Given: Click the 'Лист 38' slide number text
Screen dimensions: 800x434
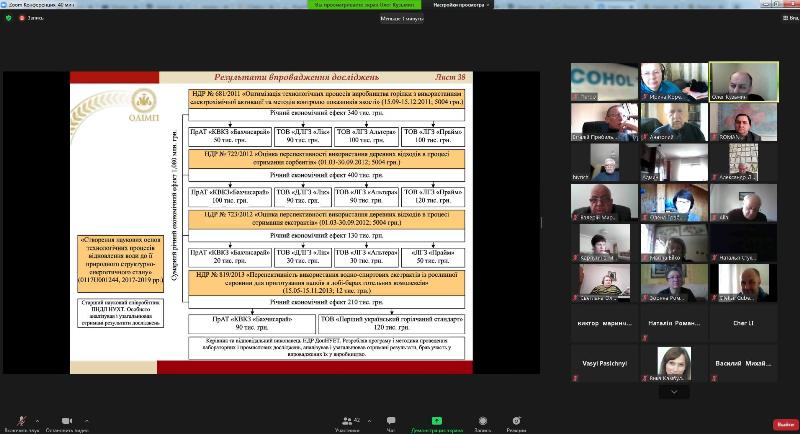Looking at the screenshot, I should coord(450,77).
